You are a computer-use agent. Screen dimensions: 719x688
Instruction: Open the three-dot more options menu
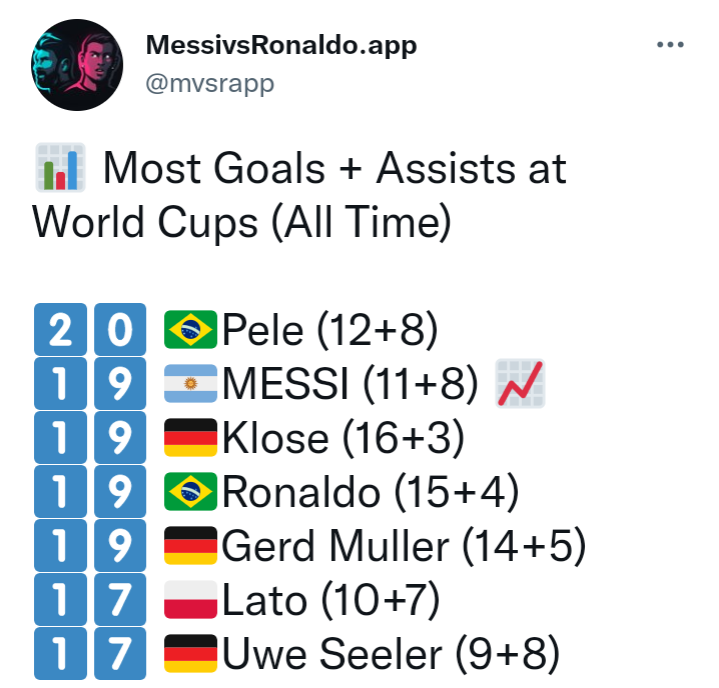point(670,44)
